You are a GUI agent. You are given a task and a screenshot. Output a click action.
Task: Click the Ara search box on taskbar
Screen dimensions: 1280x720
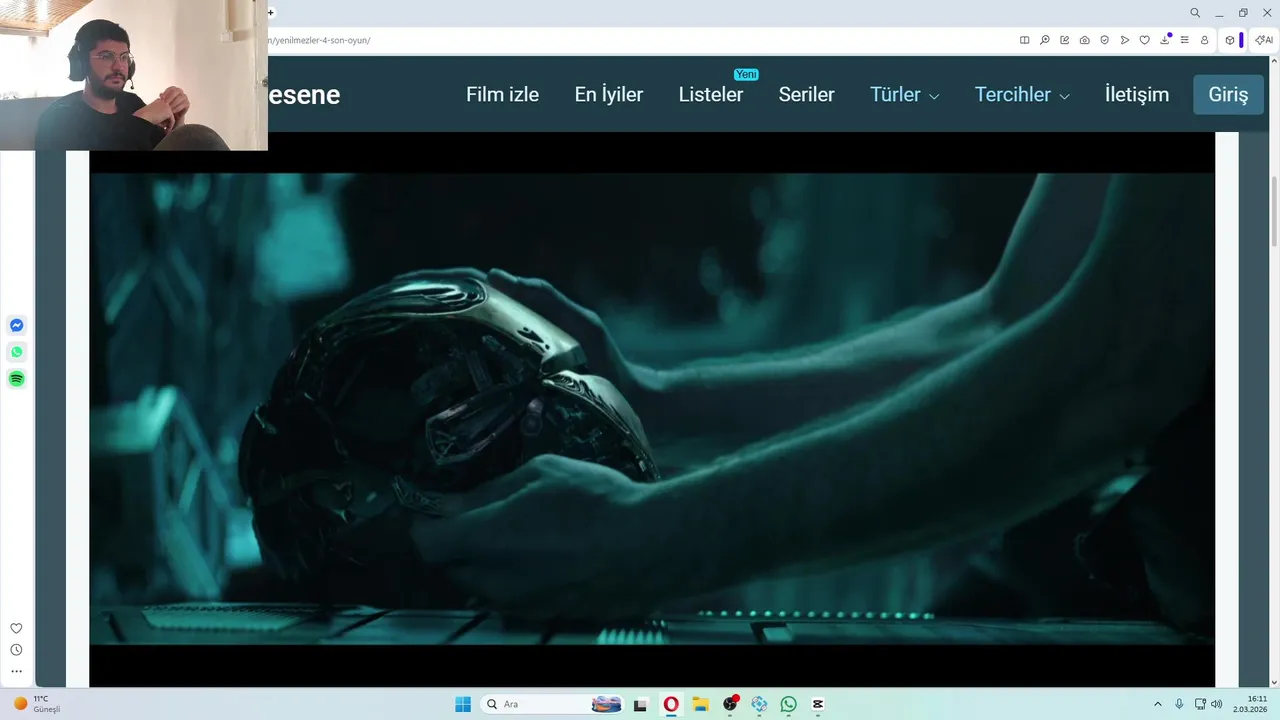coord(550,704)
